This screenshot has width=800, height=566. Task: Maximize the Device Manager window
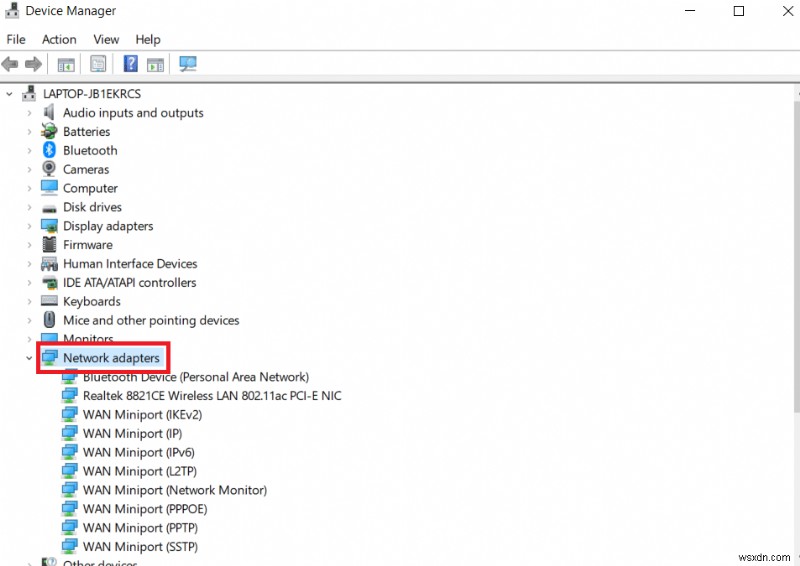(739, 11)
